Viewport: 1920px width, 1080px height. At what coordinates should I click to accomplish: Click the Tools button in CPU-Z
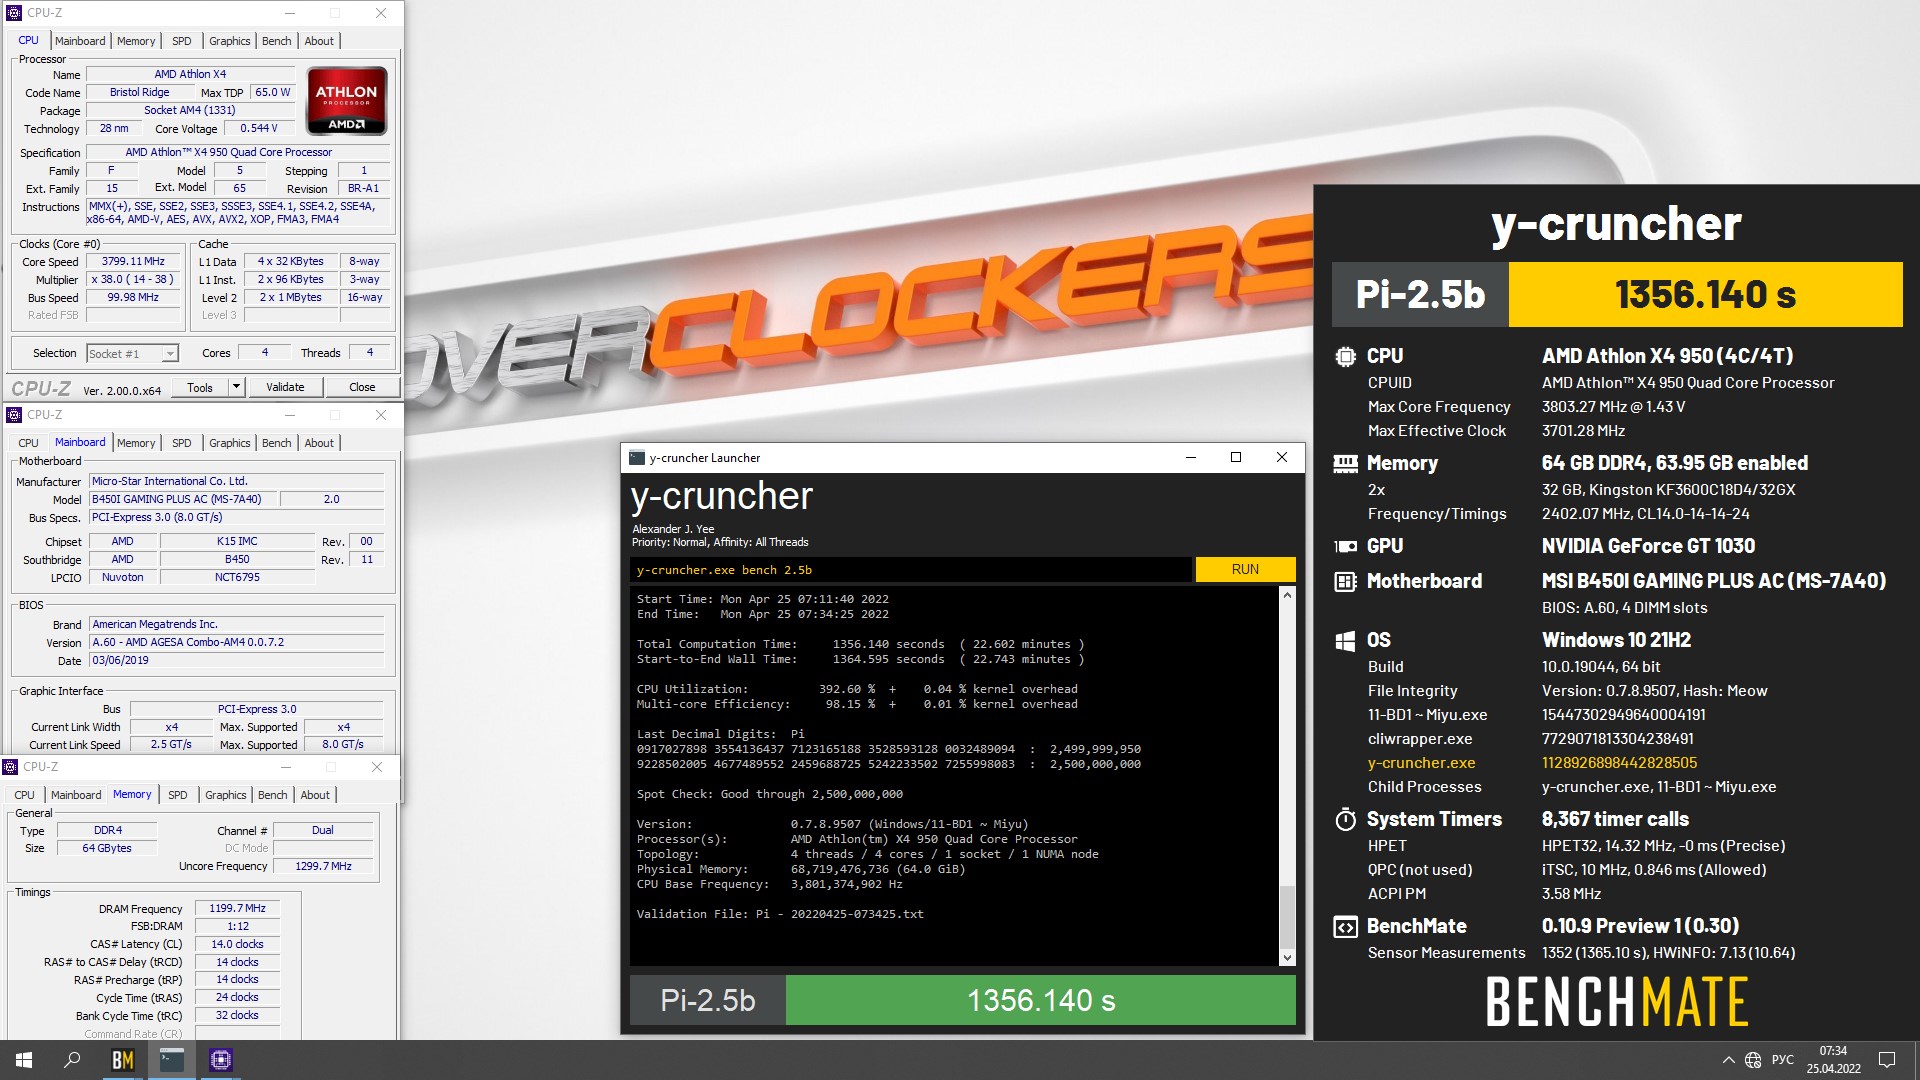click(x=200, y=387)
